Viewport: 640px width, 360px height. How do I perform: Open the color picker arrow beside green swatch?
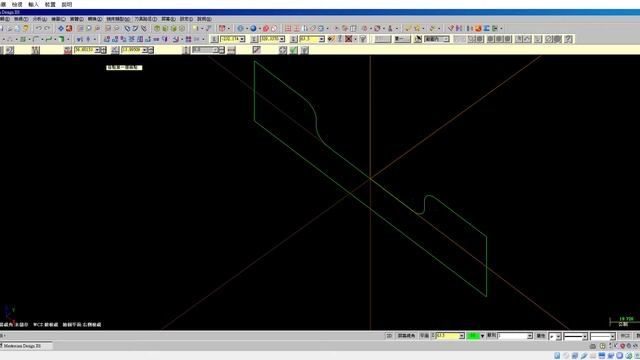pyautogui.click(x=482, y=336)
